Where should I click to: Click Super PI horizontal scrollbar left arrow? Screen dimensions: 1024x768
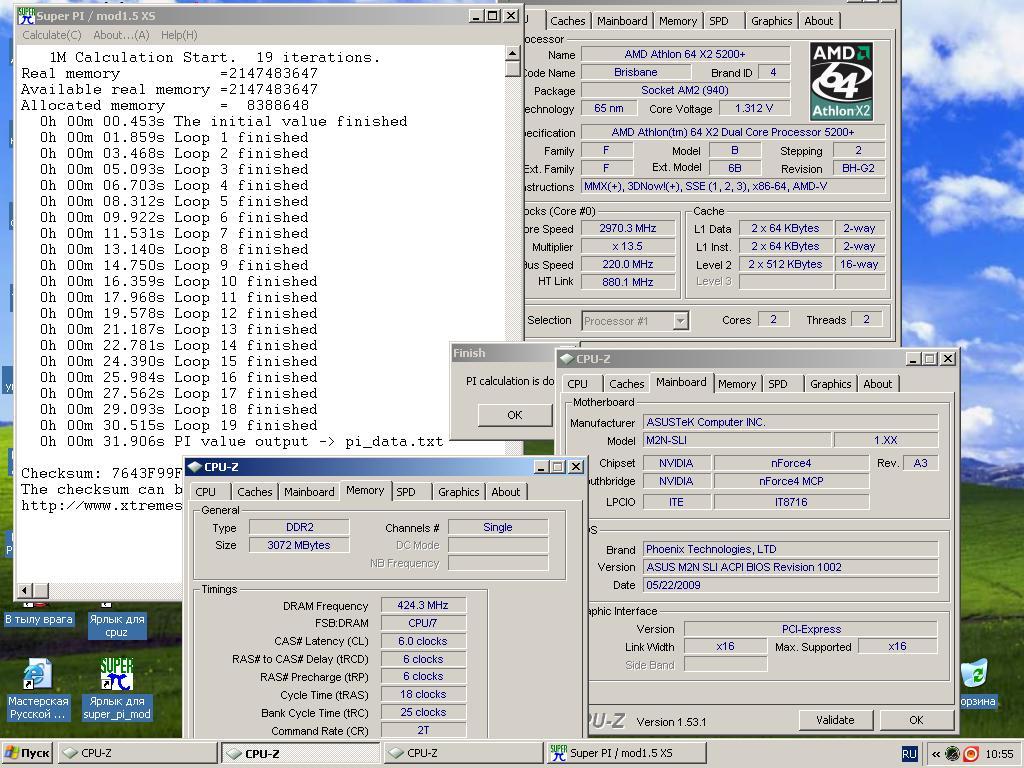click(25, 591)
